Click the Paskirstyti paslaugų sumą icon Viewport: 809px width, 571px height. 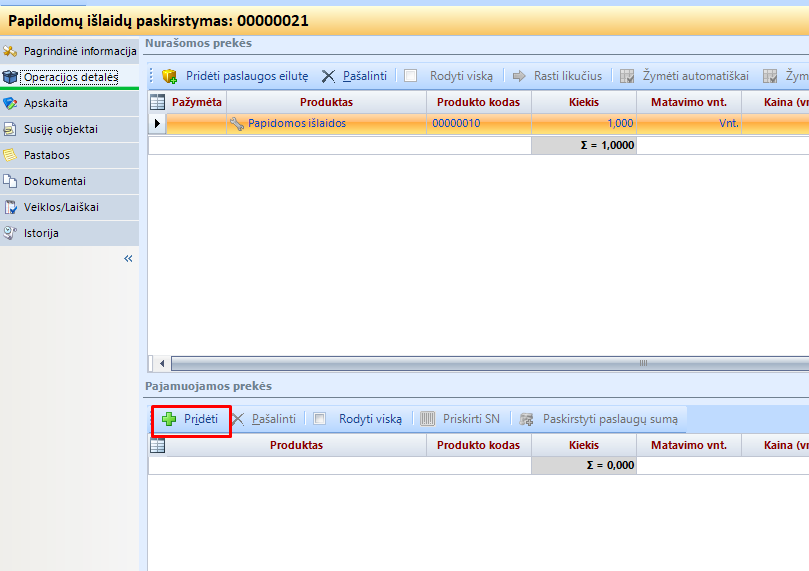525,420
